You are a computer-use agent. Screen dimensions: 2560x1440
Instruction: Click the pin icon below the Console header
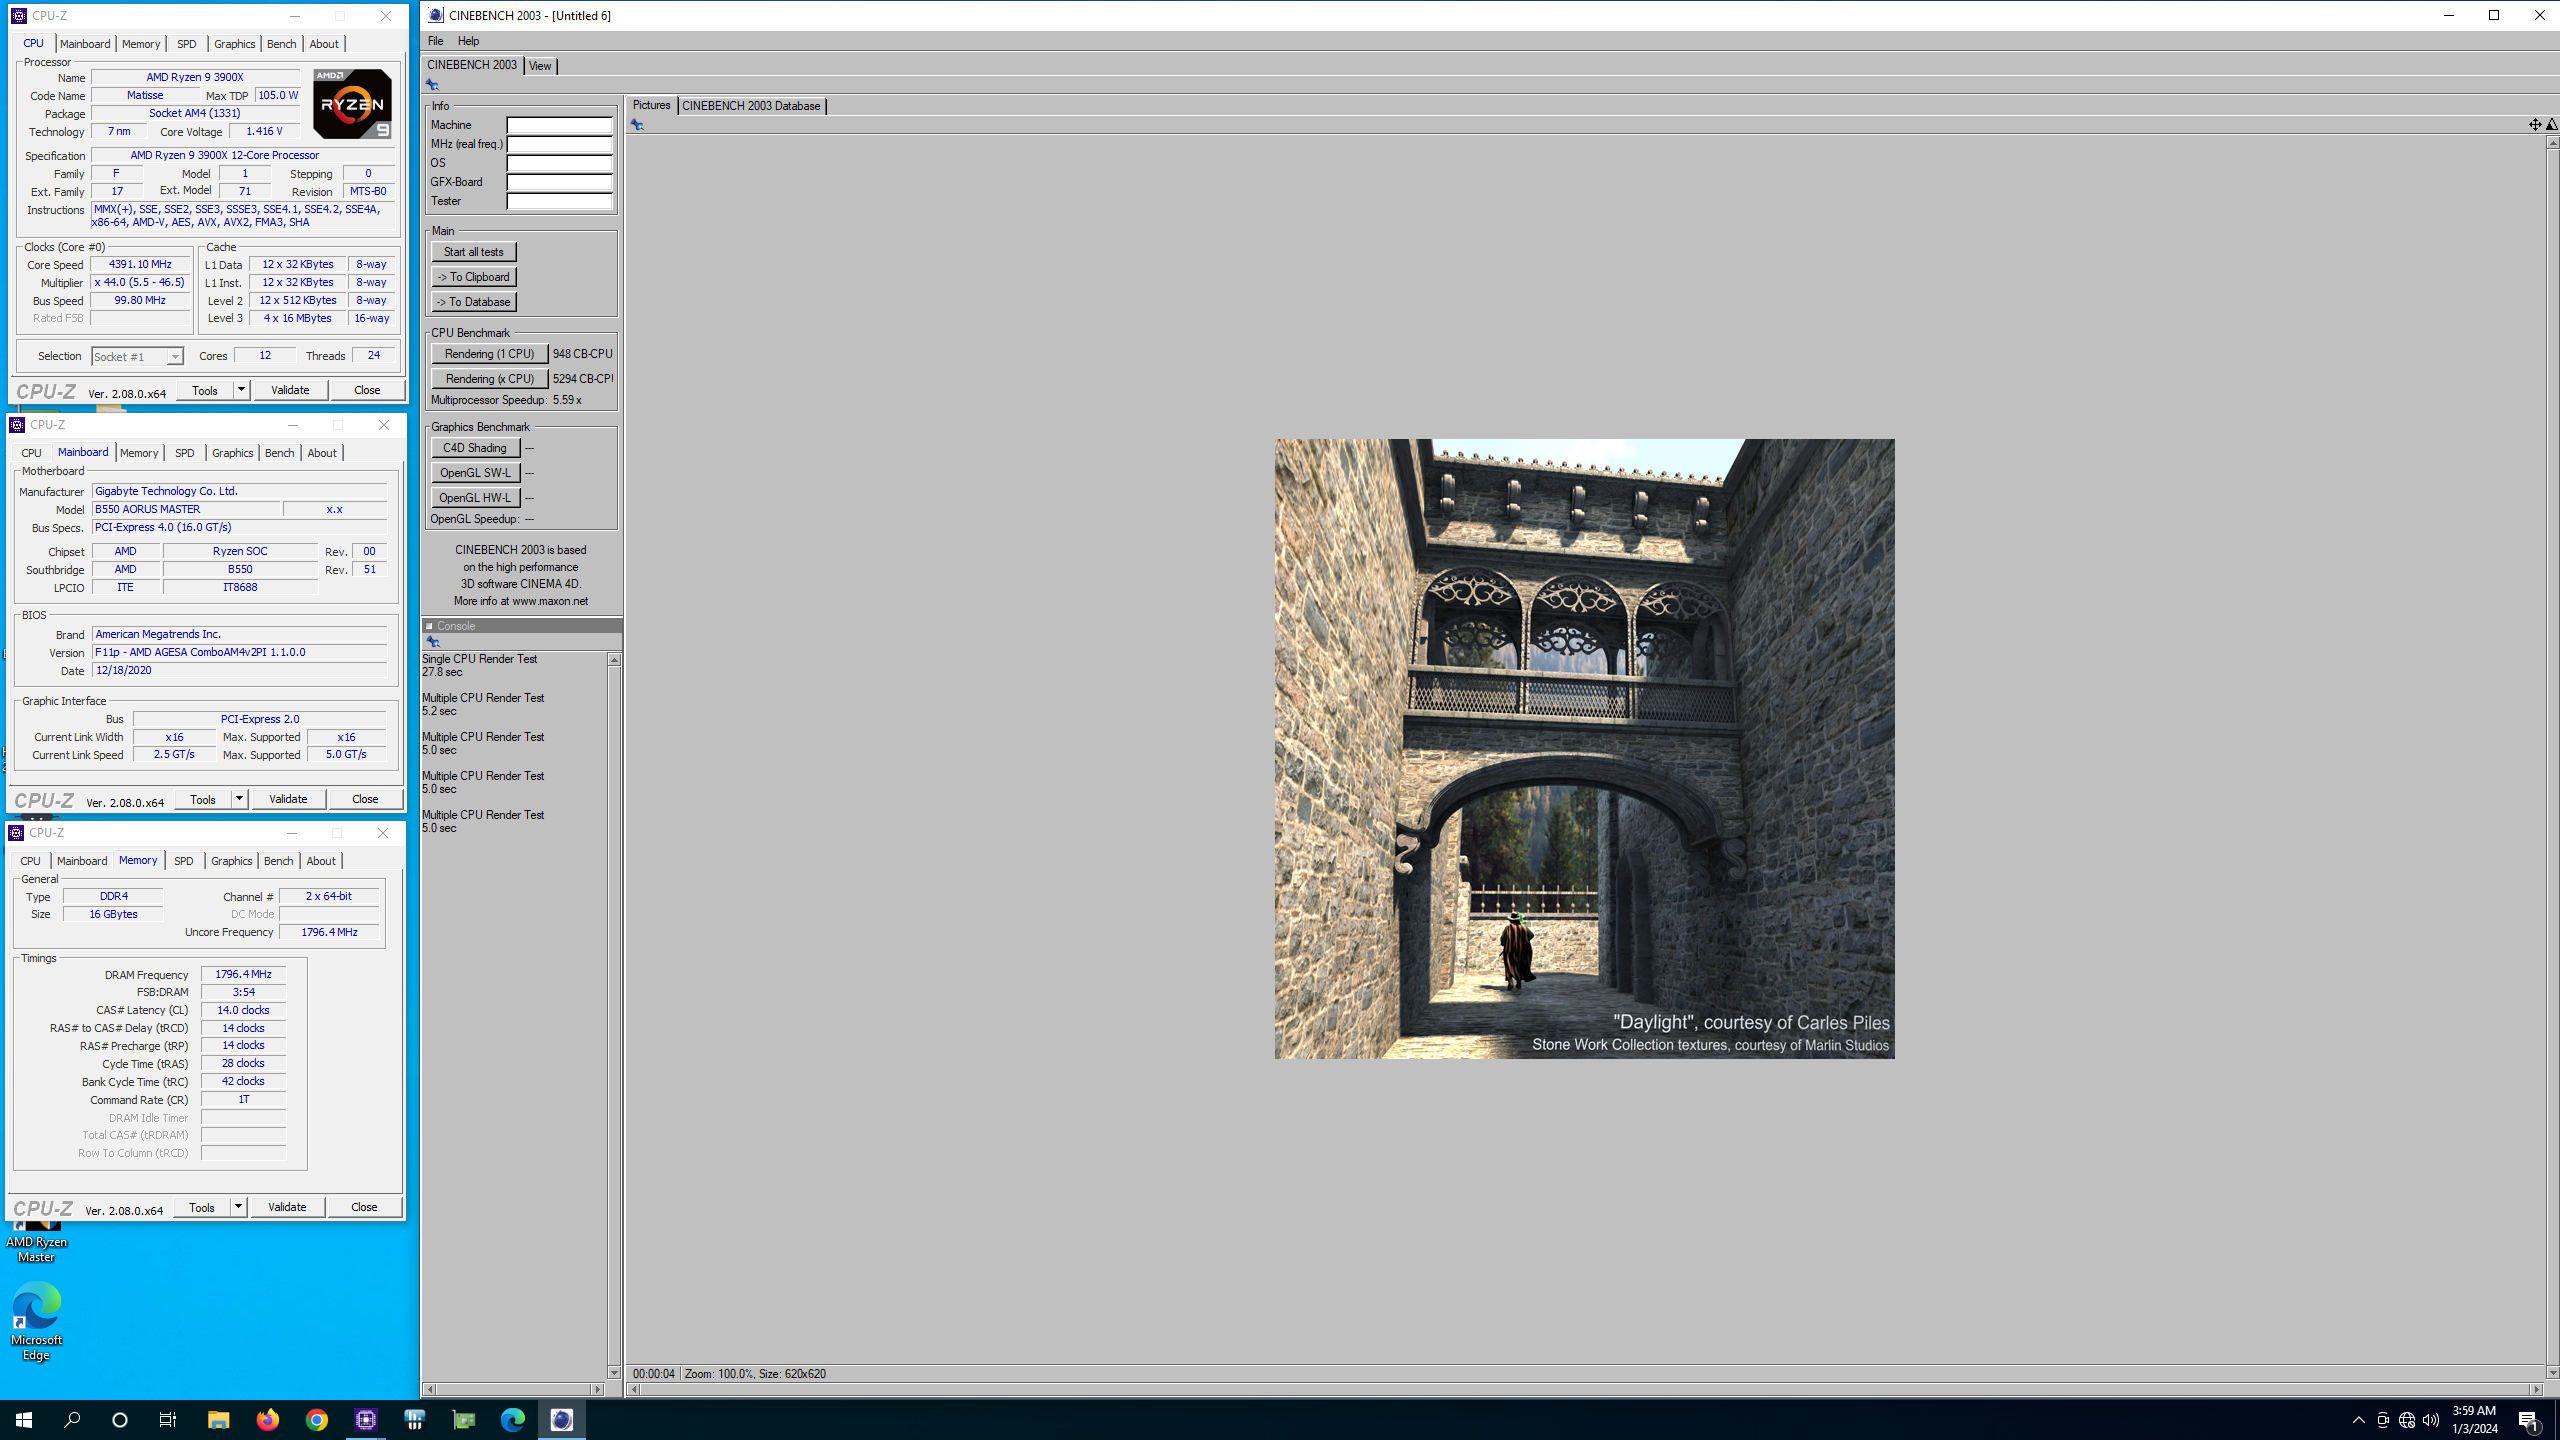click(x=433, y=642)
